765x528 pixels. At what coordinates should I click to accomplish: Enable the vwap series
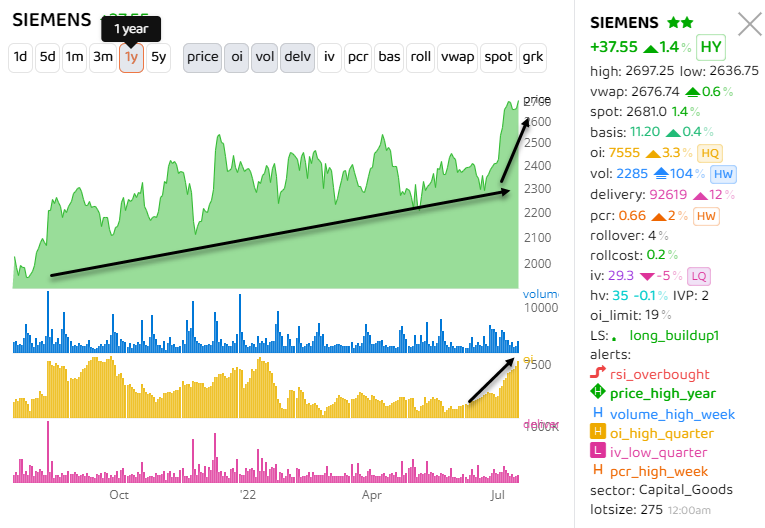[x=457, y=58]
